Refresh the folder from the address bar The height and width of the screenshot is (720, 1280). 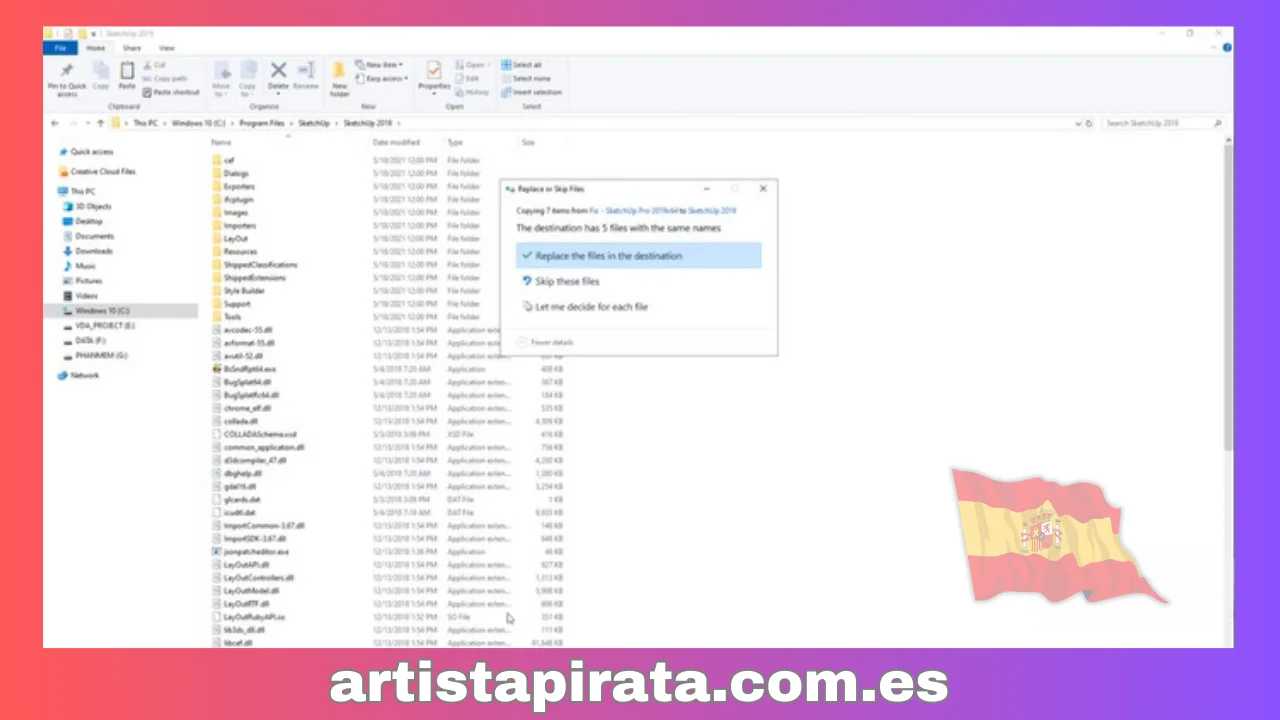click(x=1089, y=123)
